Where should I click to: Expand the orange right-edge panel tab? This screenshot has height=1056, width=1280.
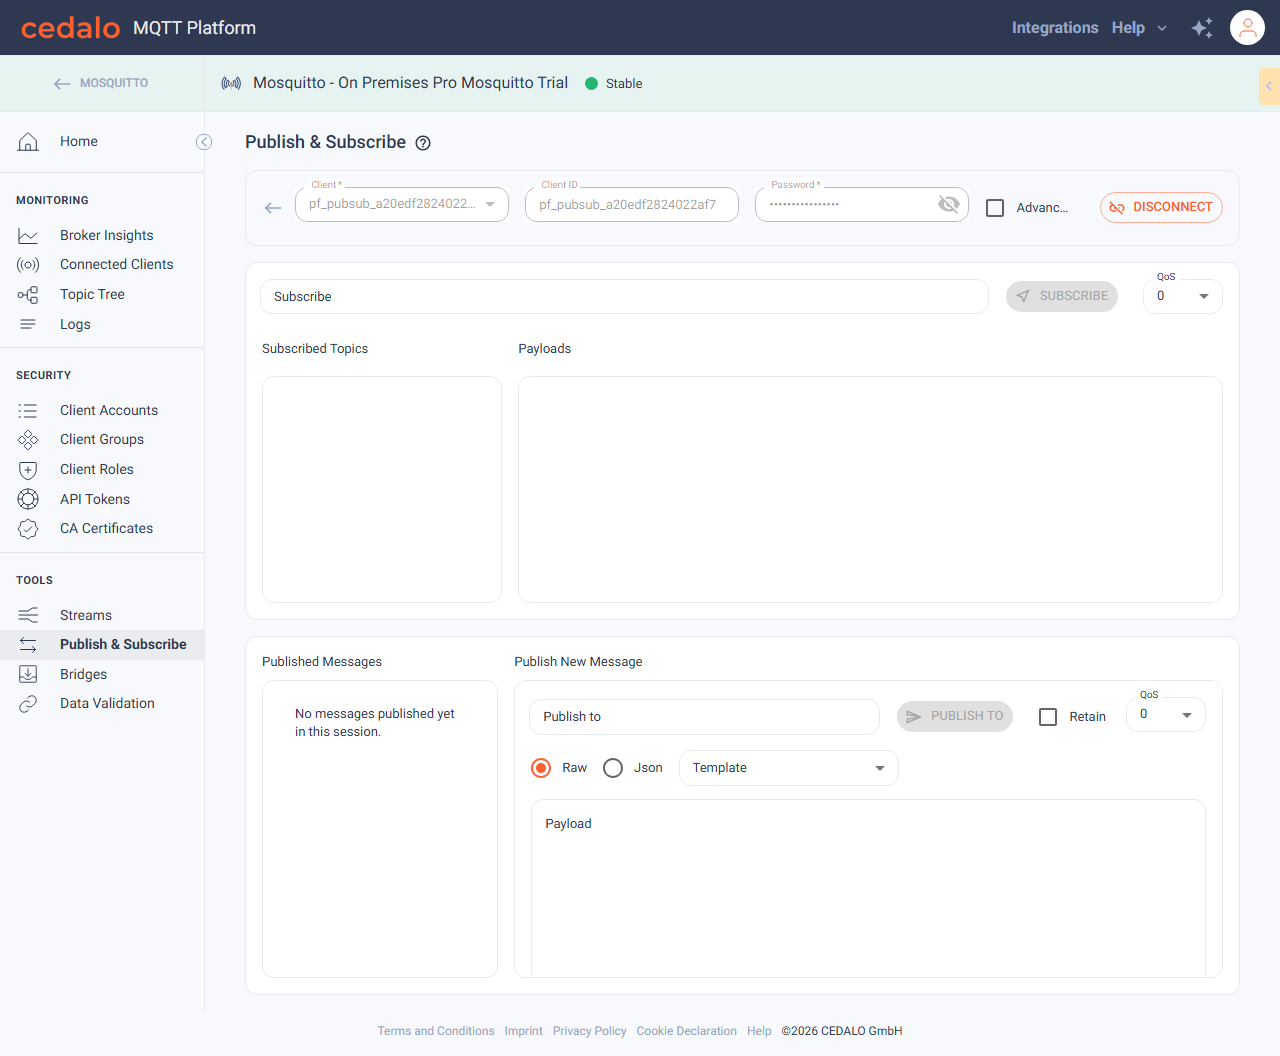pyautogui.click(x=1269, y=86)
